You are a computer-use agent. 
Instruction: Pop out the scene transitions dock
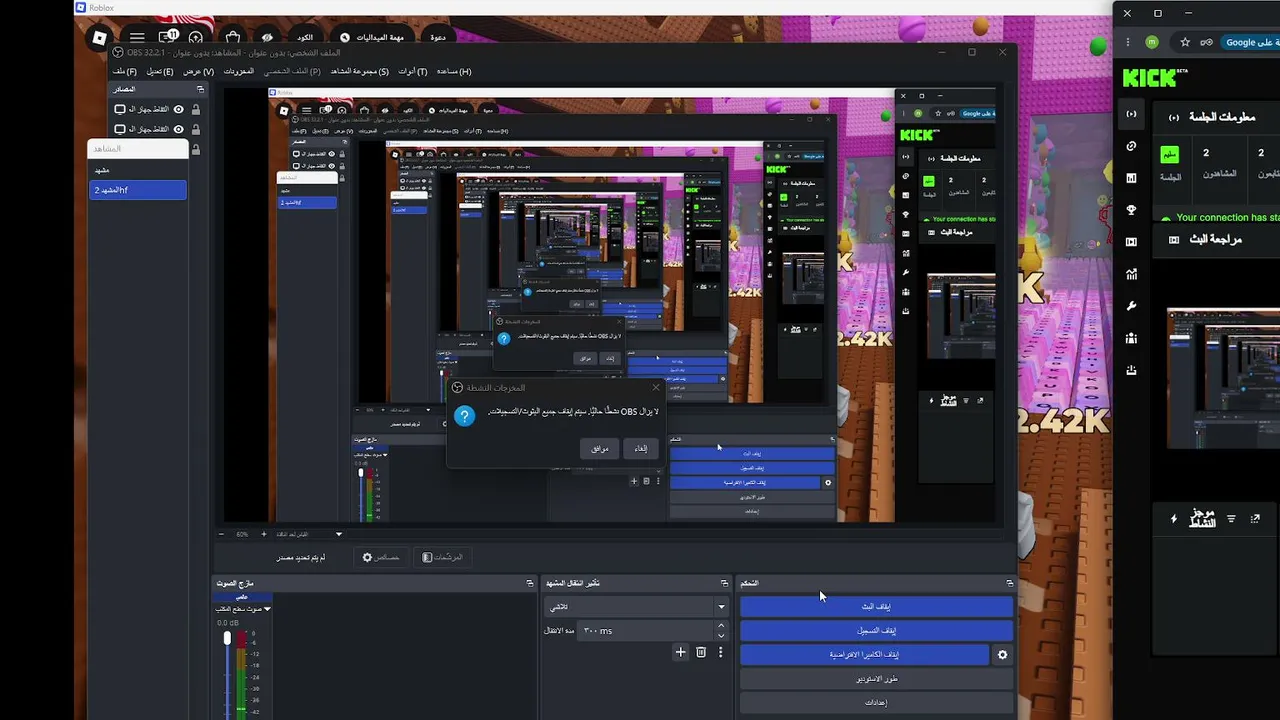coord(724,583)
